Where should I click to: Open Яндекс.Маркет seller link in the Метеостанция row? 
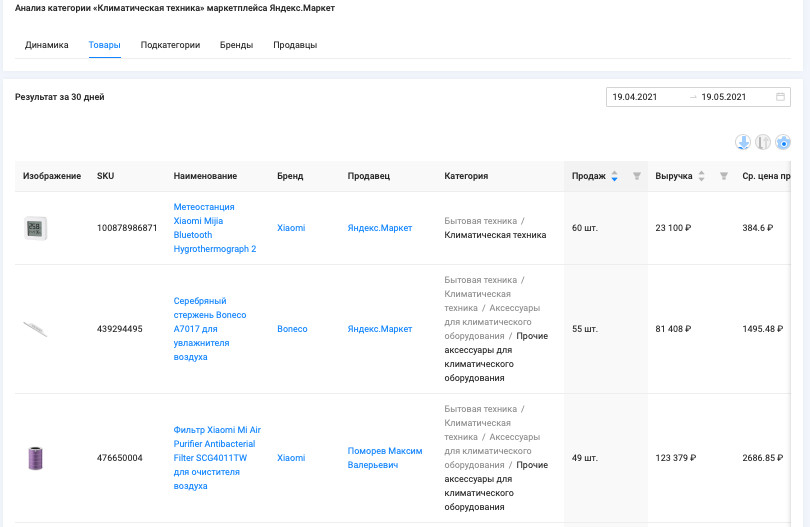coord(380,228)
